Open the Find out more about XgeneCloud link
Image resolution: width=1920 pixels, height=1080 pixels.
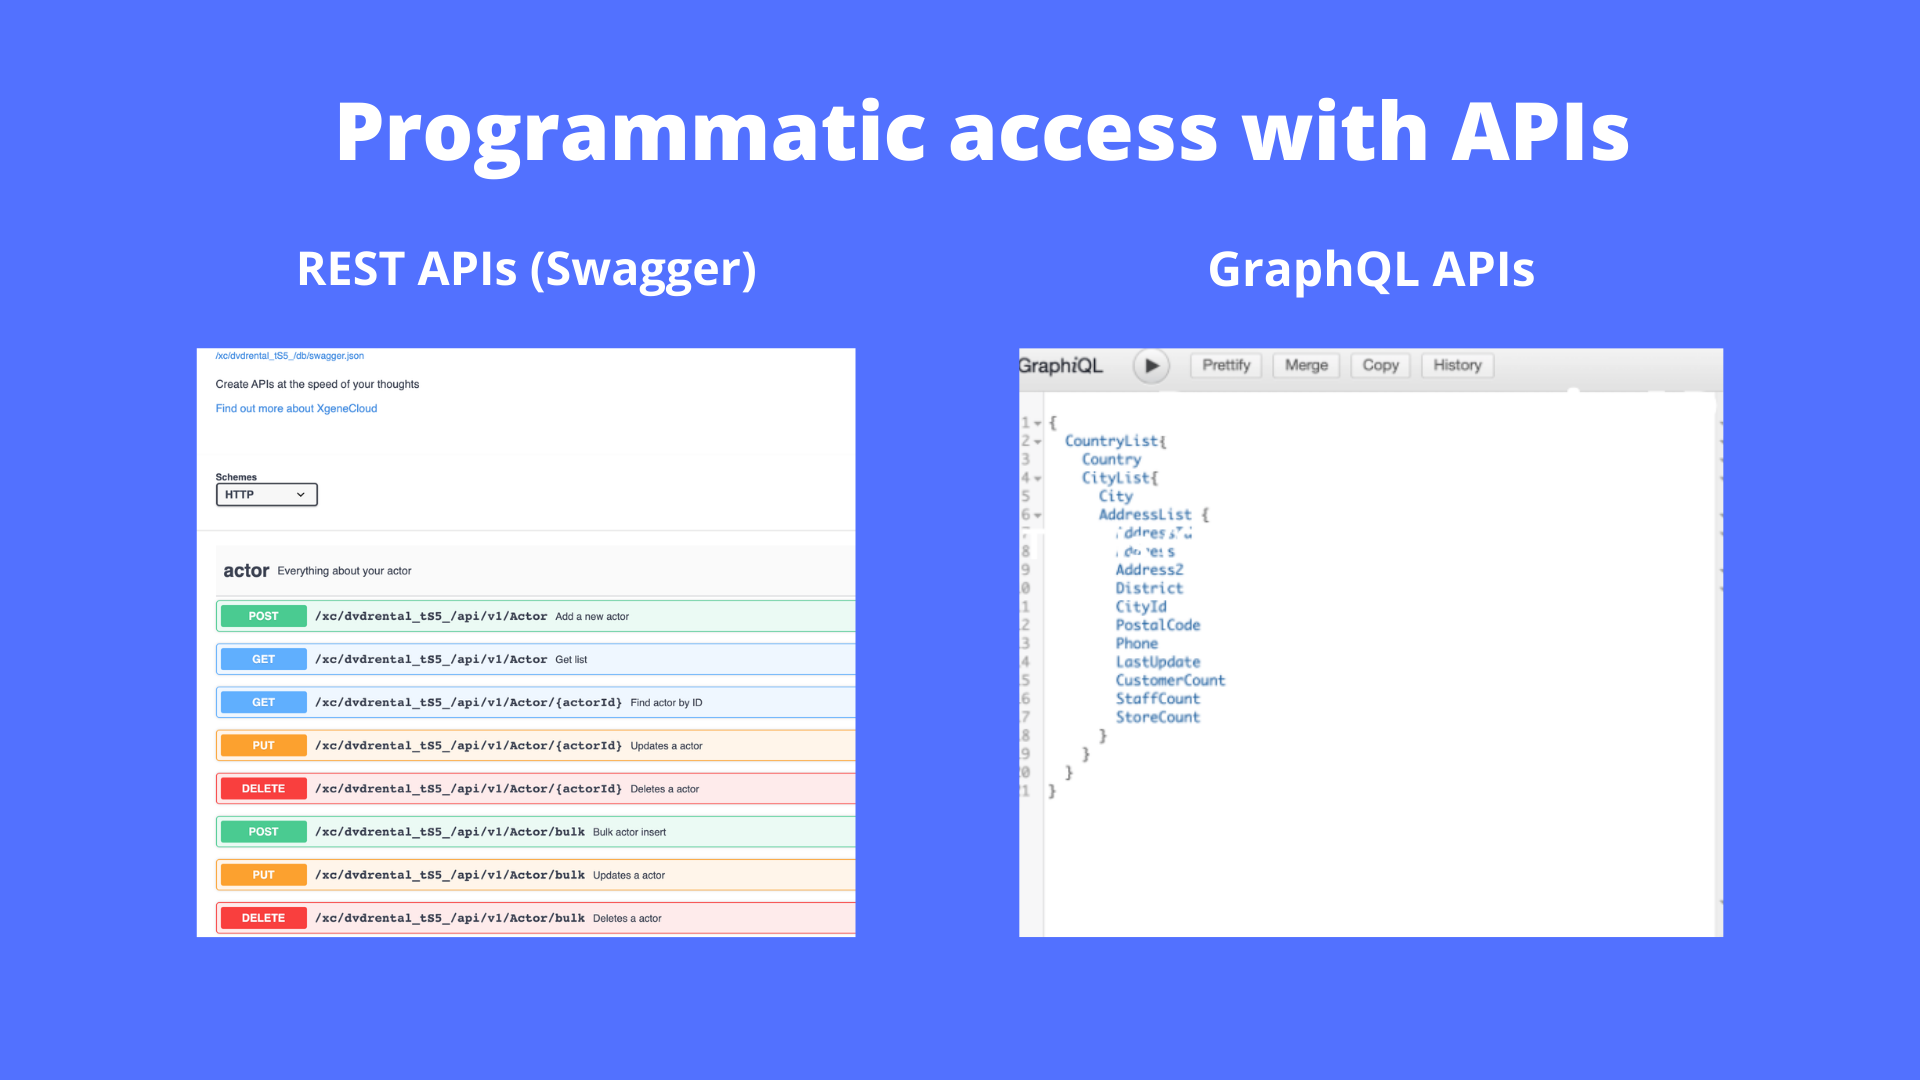(x=296, y=409)
